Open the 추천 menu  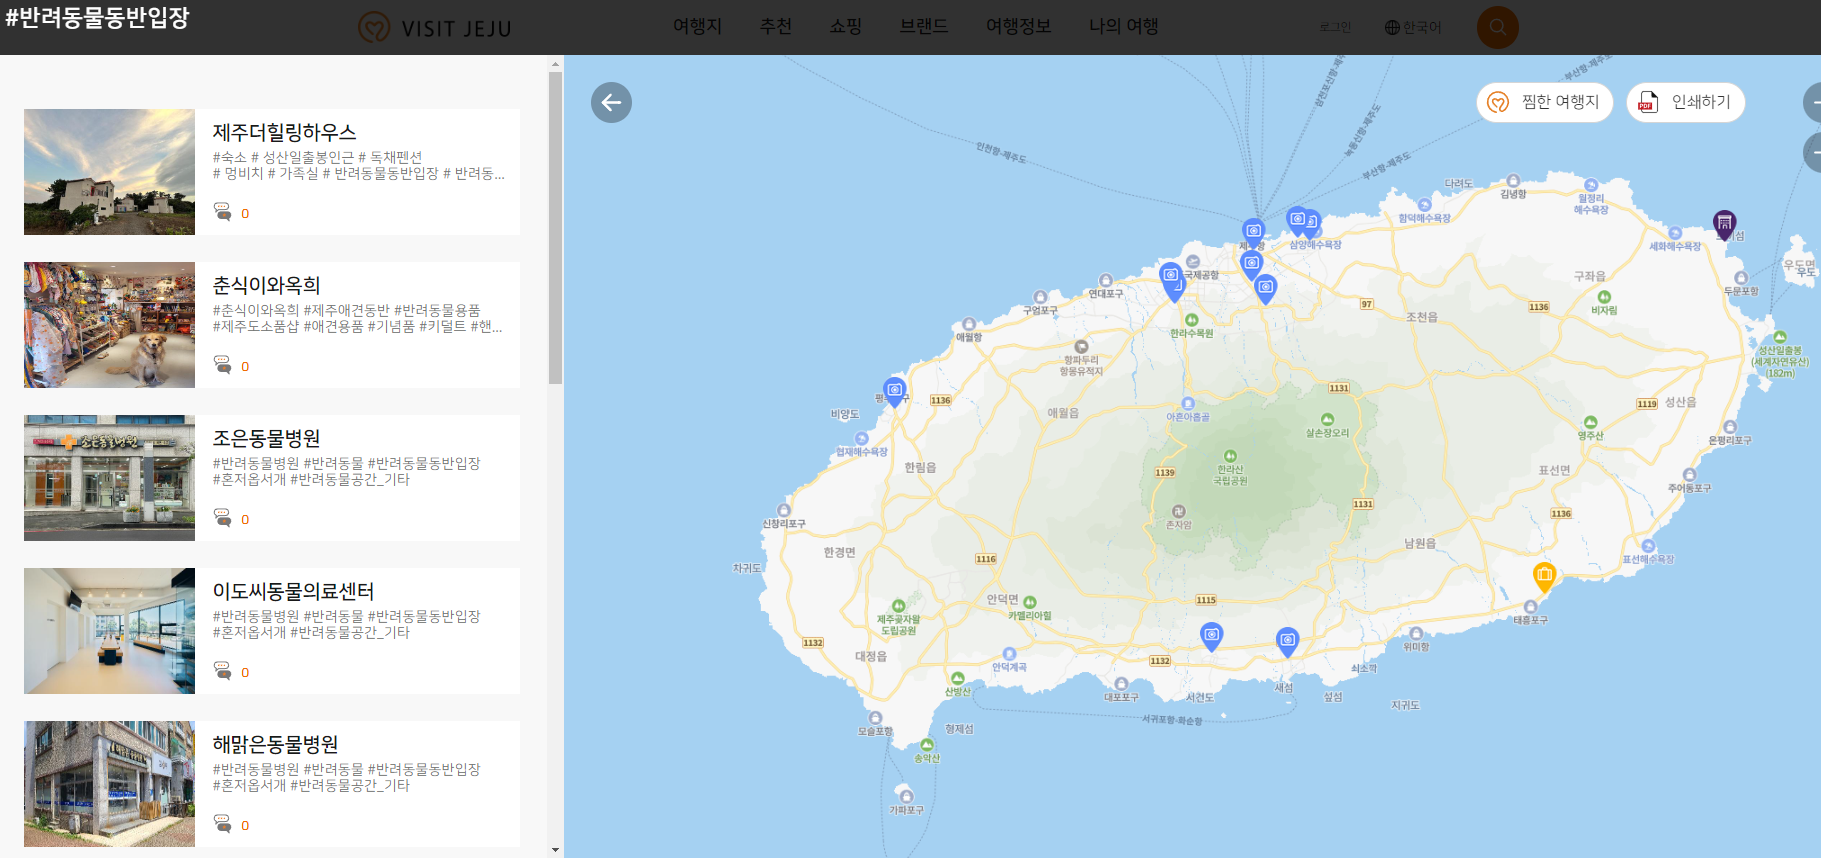[775, 26]
